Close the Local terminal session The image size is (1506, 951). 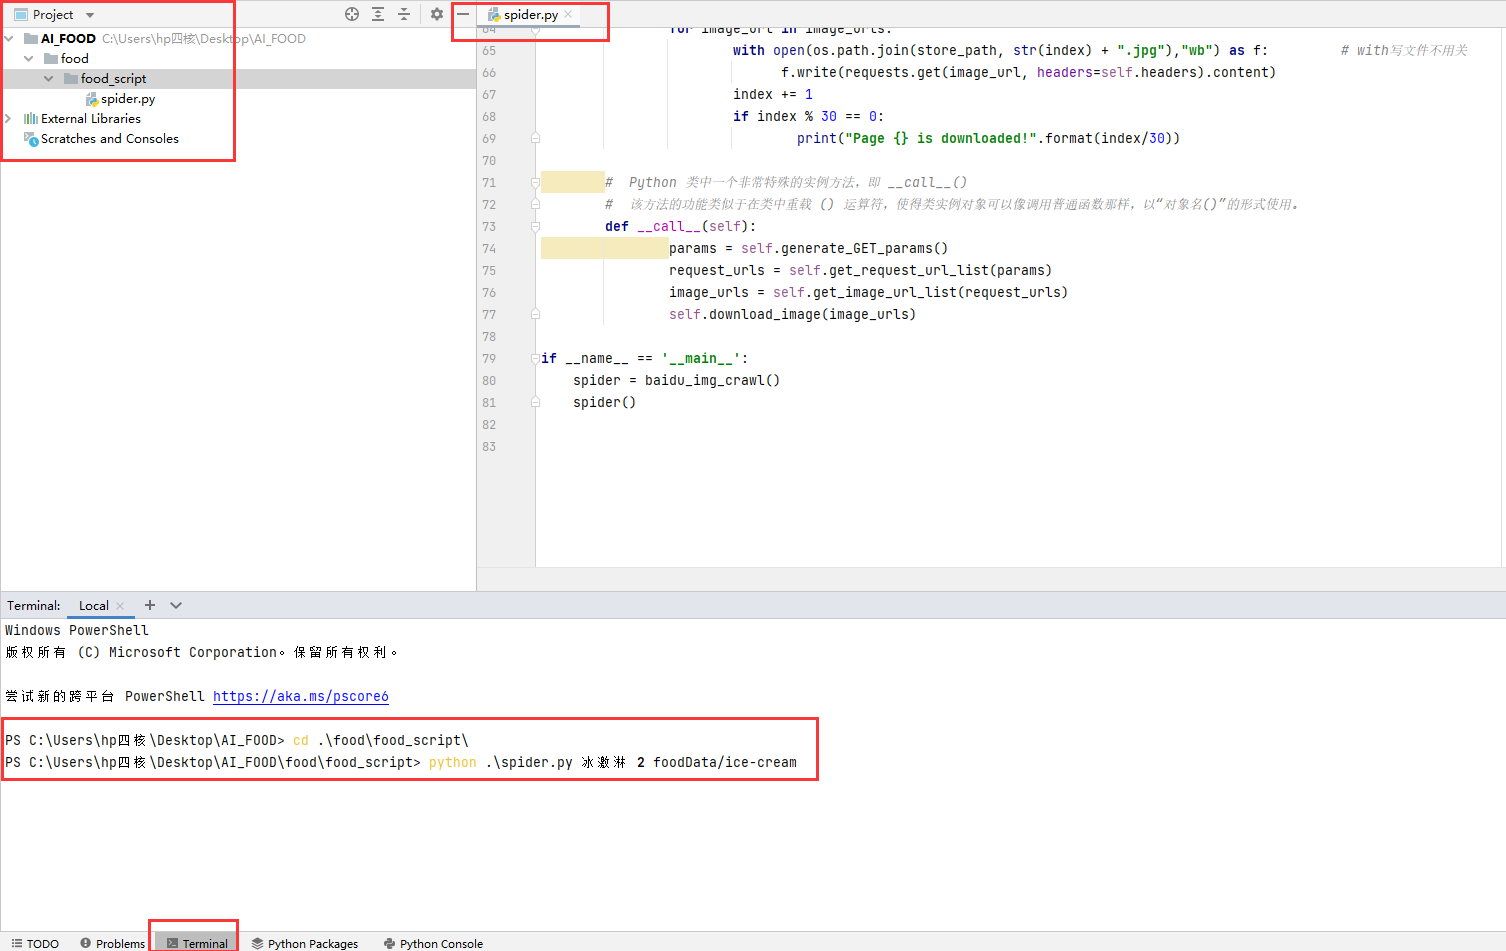120,606
